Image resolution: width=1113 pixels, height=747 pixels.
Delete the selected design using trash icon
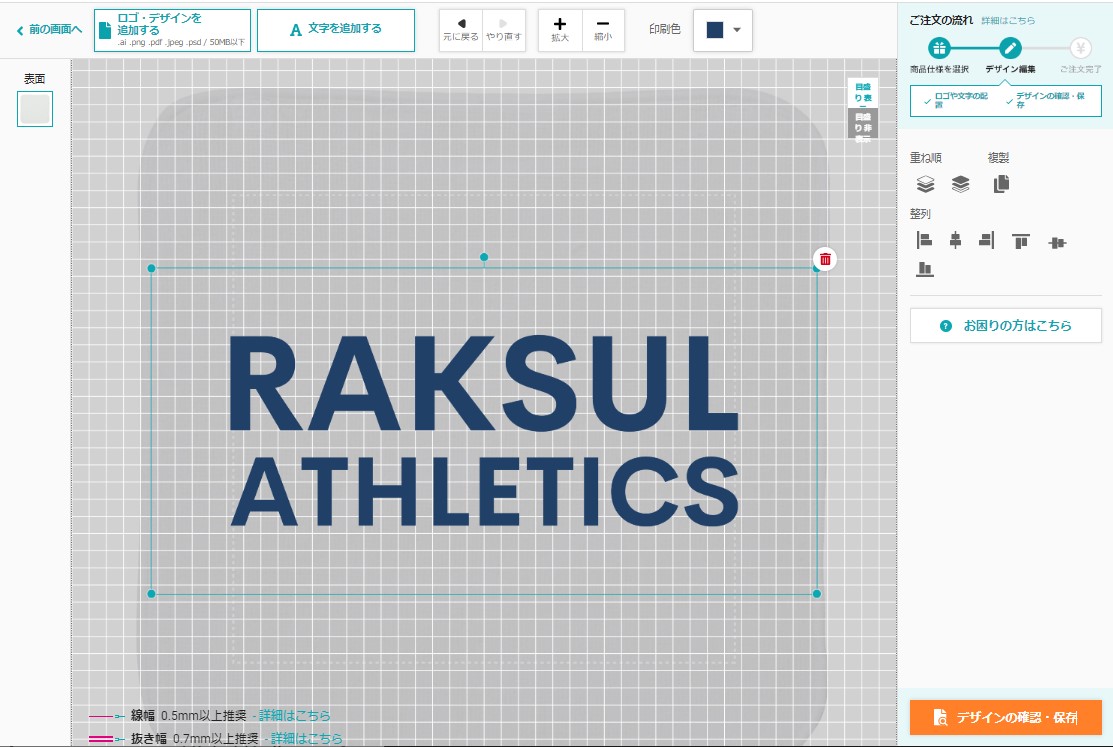825,259
